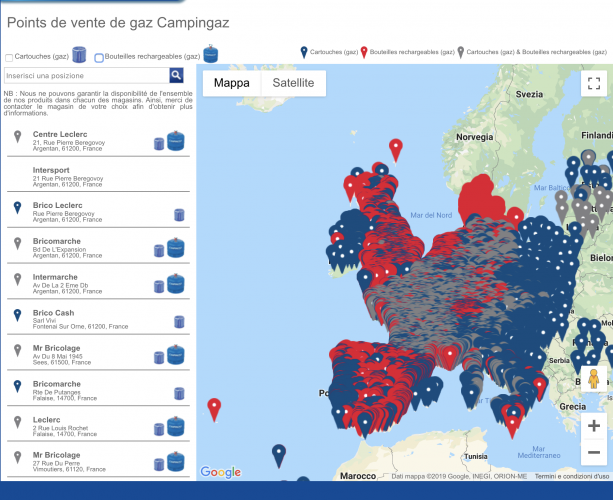The image size is (613, 500).
Task: Toggle map fullscreen view
Action: click(x=594, y=84)
